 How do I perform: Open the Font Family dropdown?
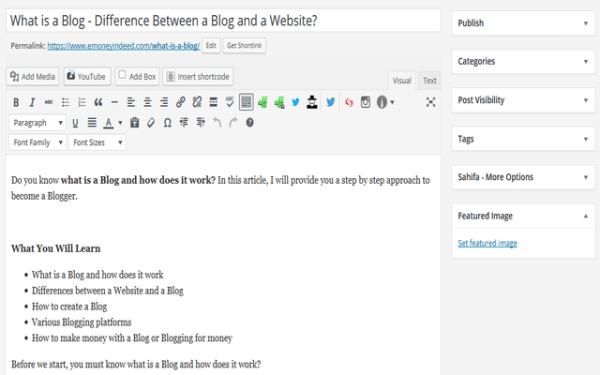click(38, 142)
